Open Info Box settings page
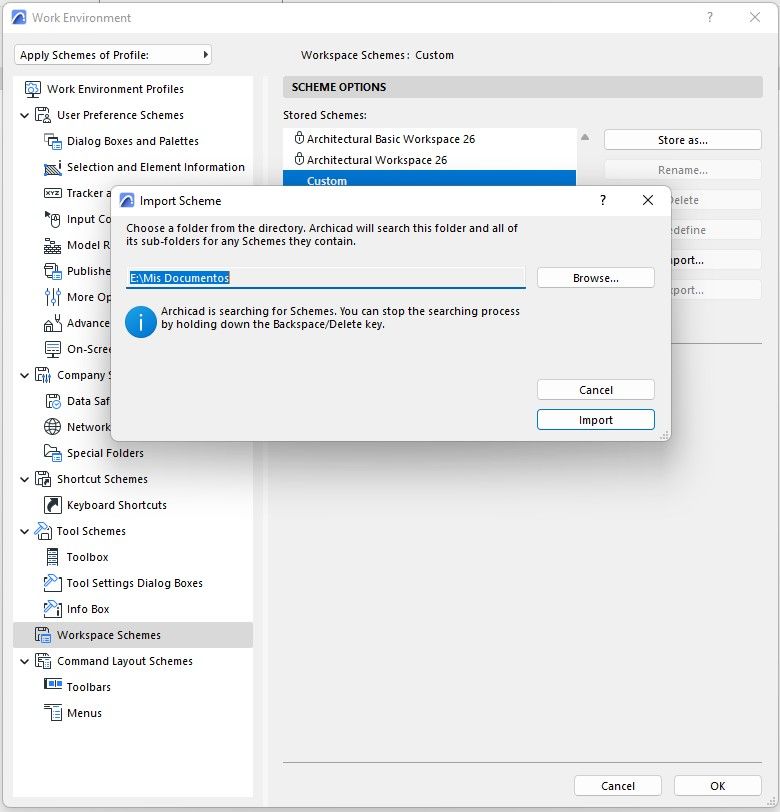Screen dimensions: 780x812 click(88, 609)
